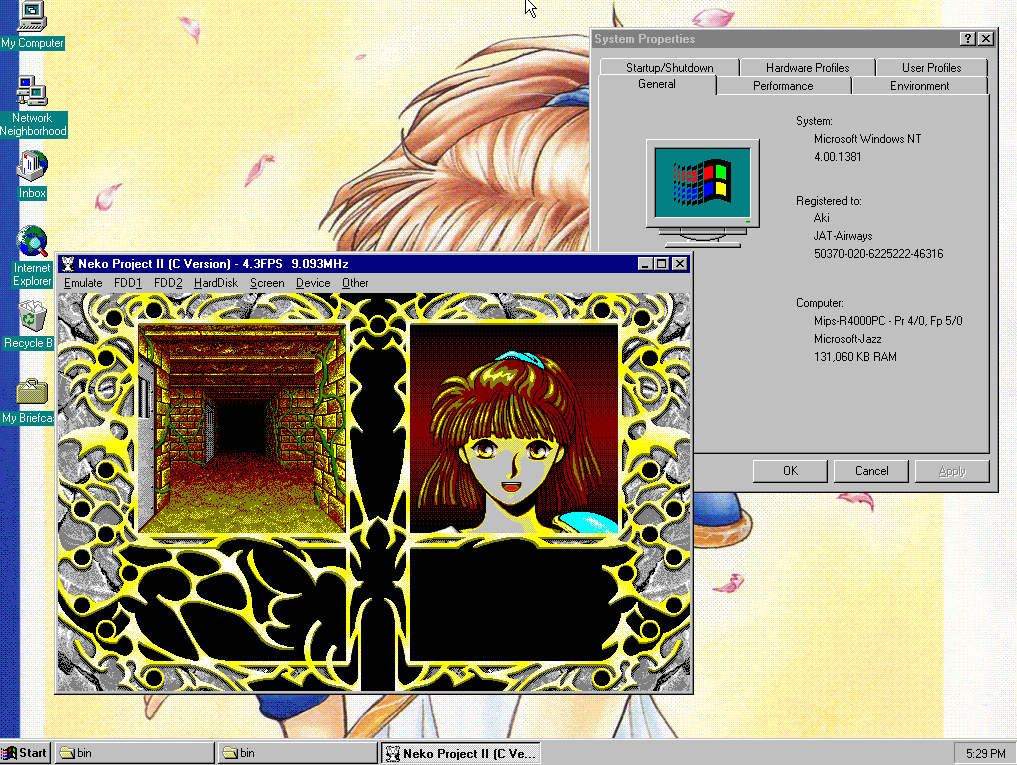Expand the FDD2 menu
Screen dimensions: 1017x765
click(x=168, y=283)
